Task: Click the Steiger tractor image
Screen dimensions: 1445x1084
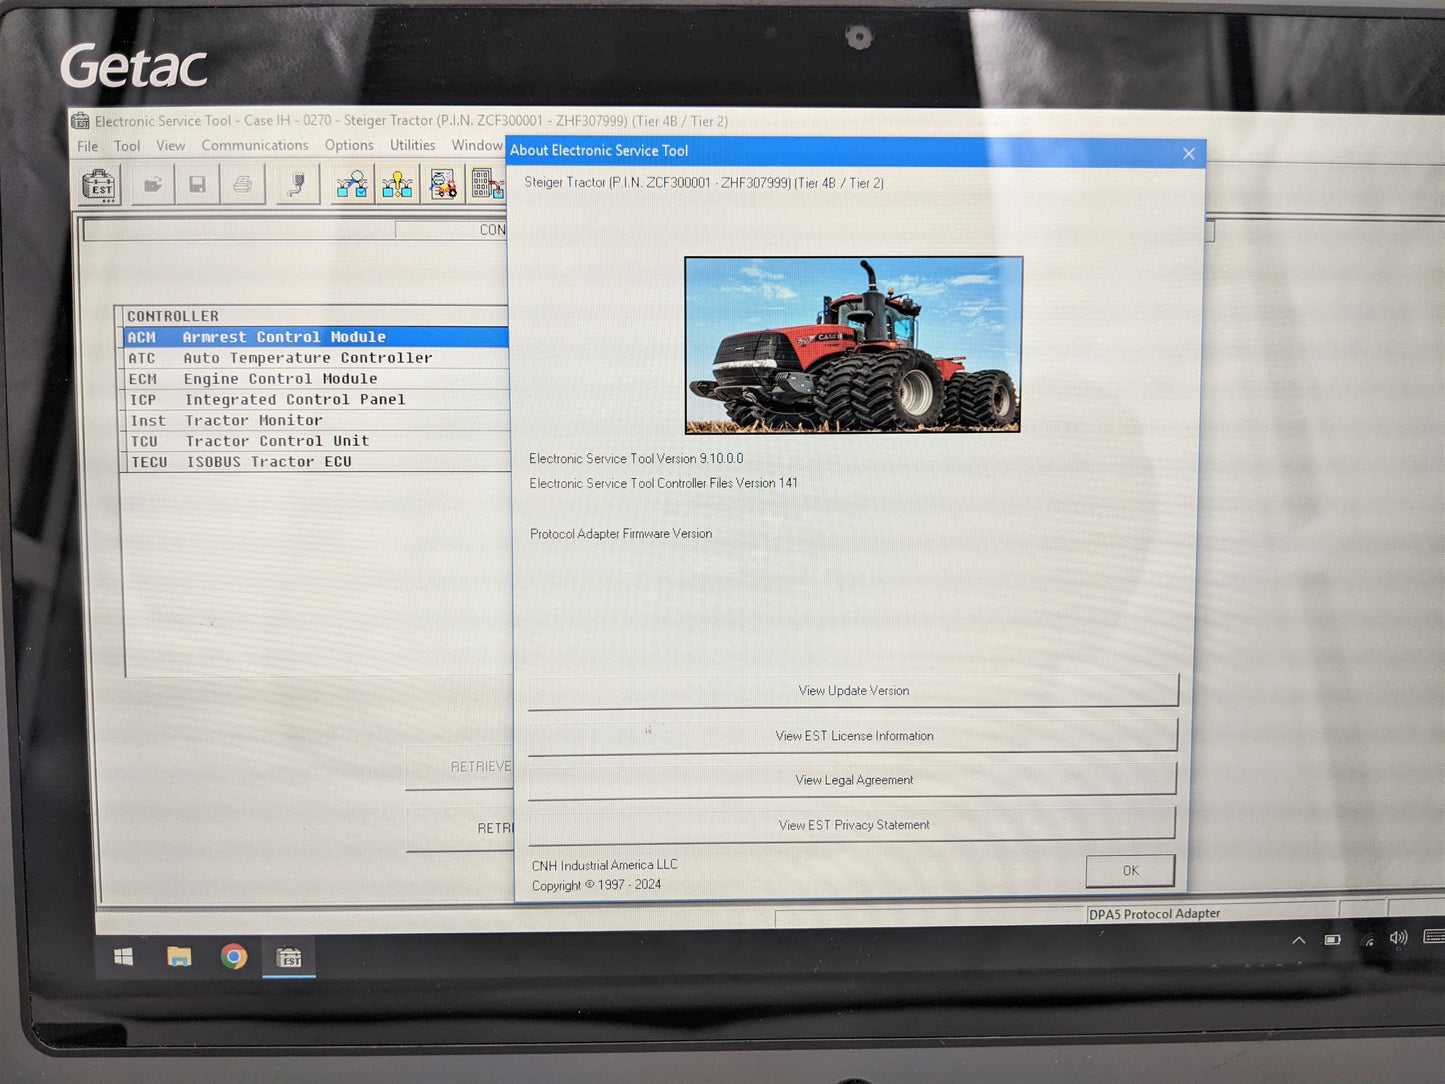Action: [853, 345]
